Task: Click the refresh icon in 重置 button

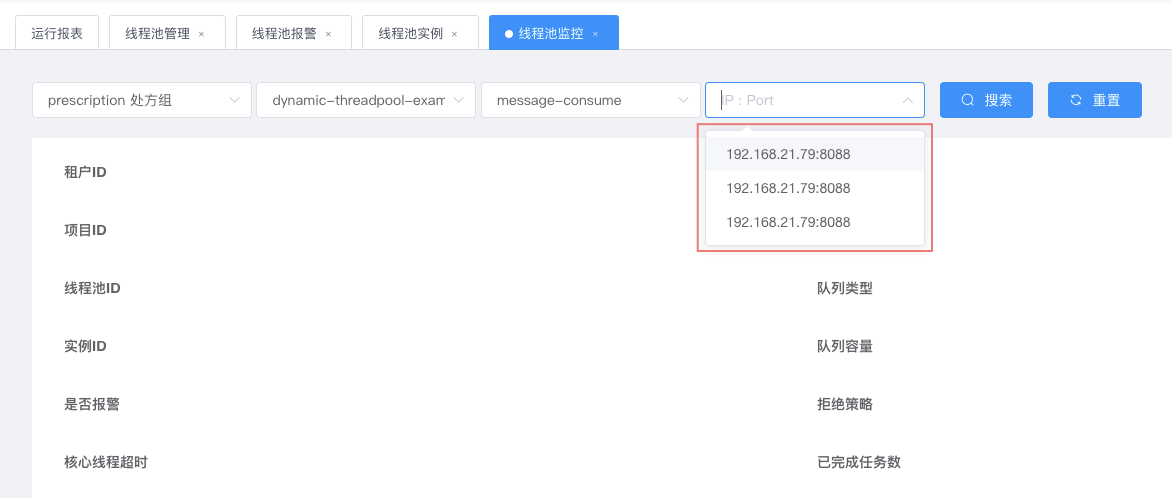Action: pos(1076,100)
